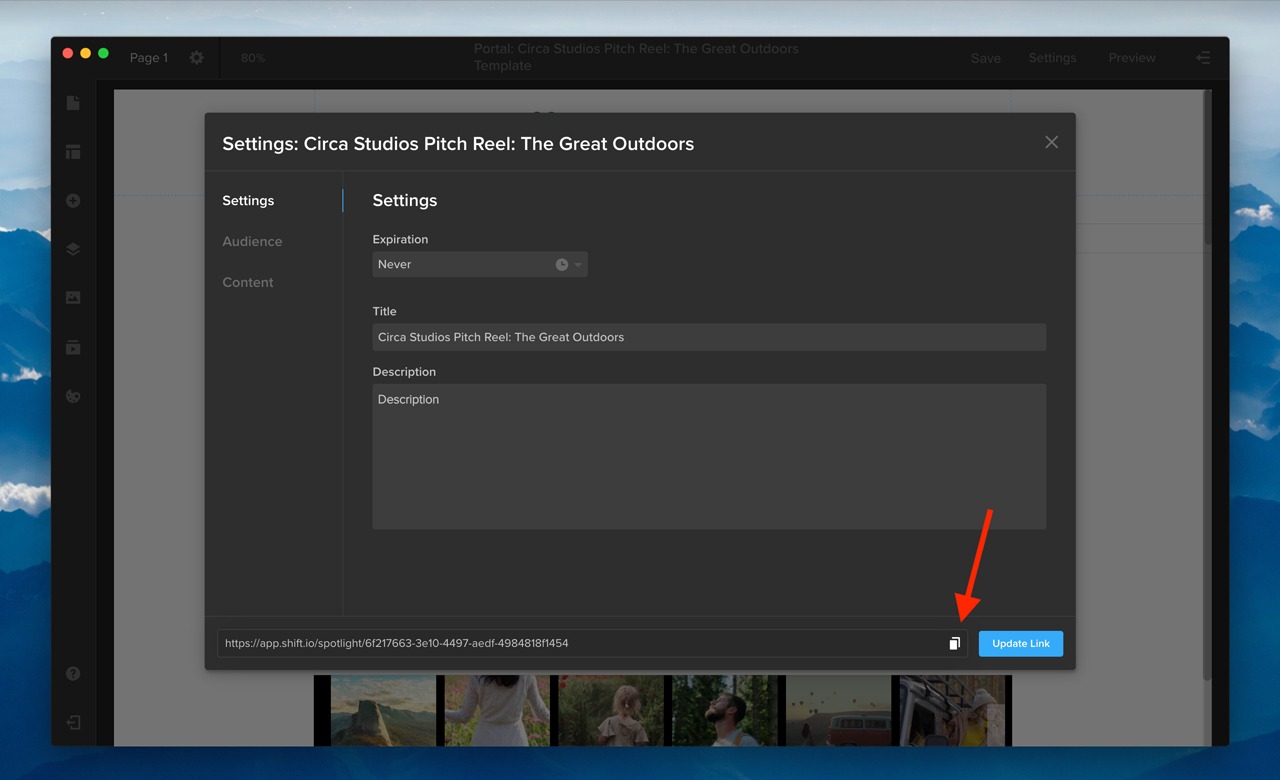1280x780 pixels.
Task: Click the clock icon in Expiration field
Action: pos(562,264)
